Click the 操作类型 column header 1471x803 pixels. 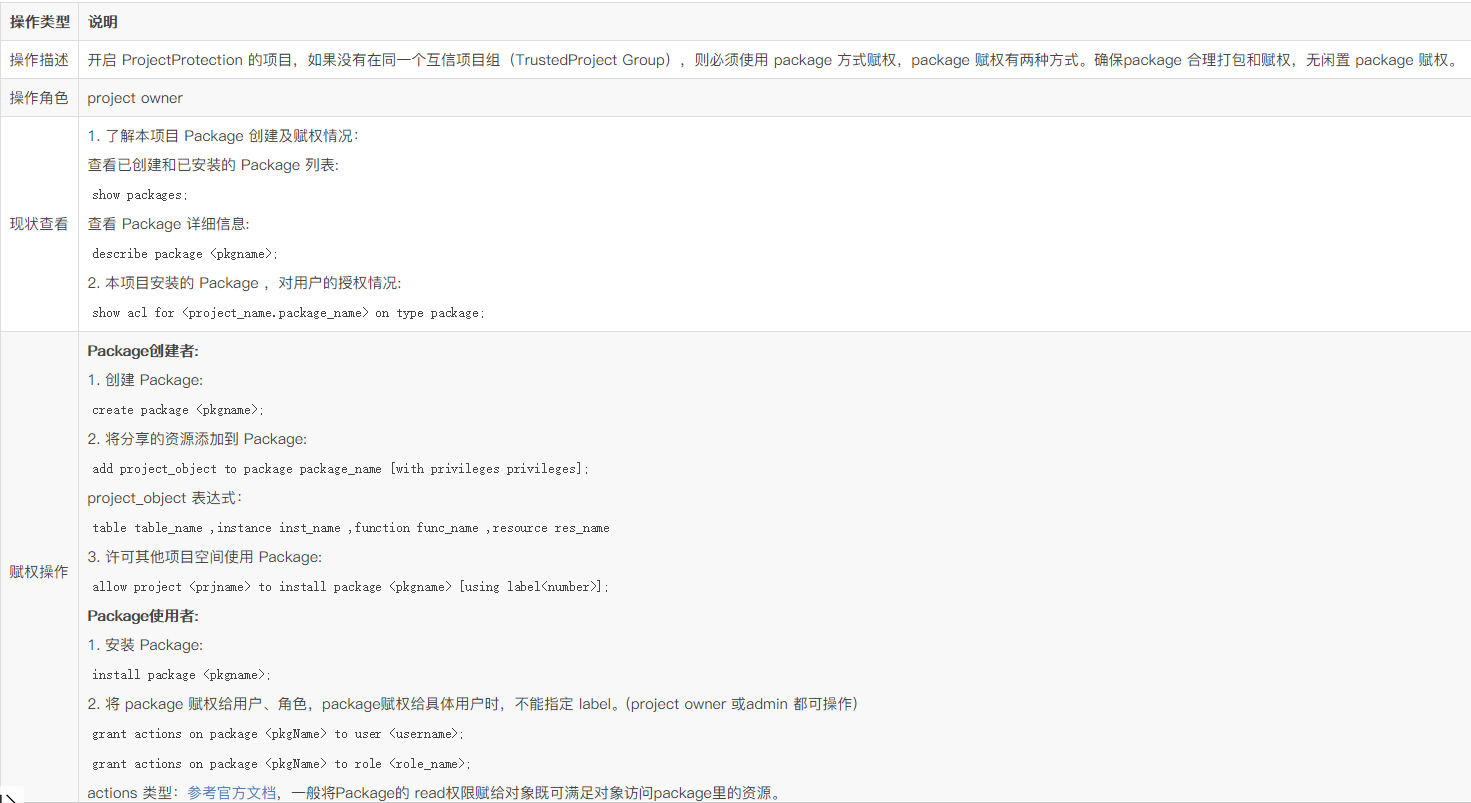[39, 22]
